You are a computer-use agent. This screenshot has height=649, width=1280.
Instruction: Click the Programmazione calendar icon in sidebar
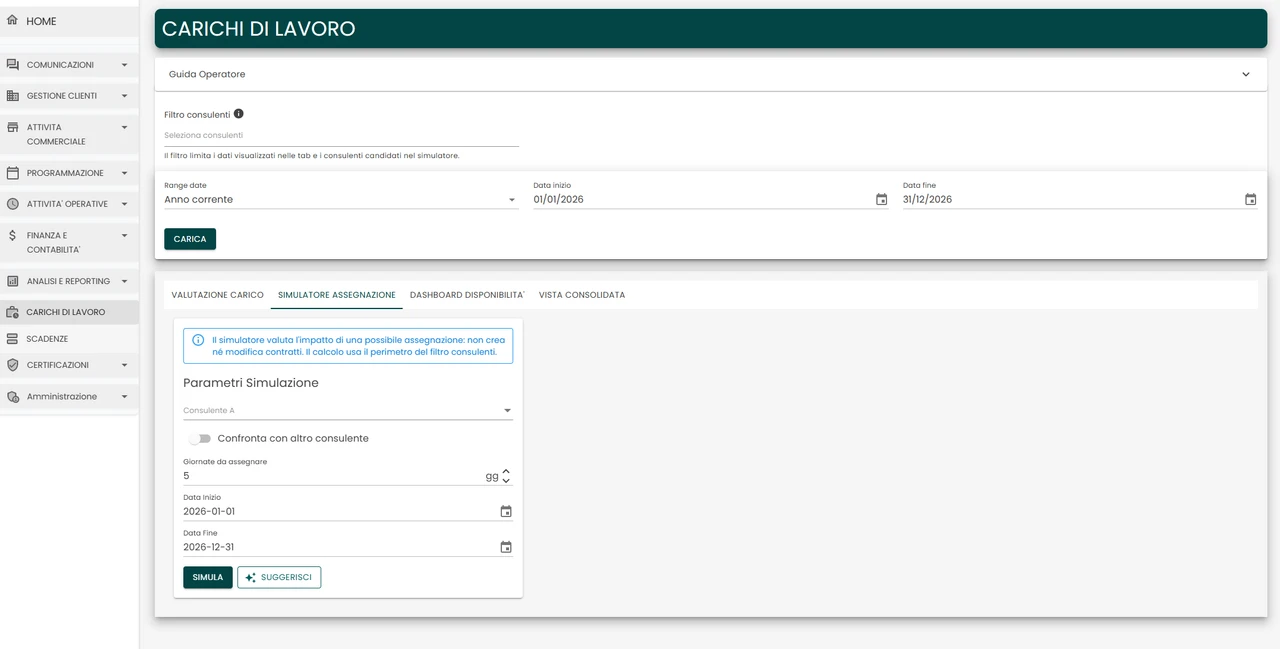pos(12,173)
